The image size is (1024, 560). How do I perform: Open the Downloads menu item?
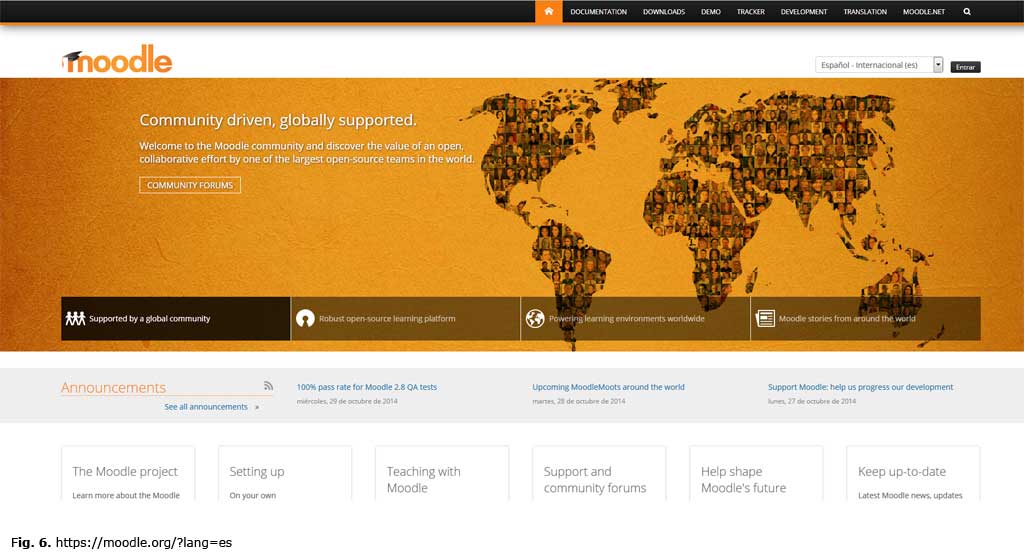tap(664, 12)
